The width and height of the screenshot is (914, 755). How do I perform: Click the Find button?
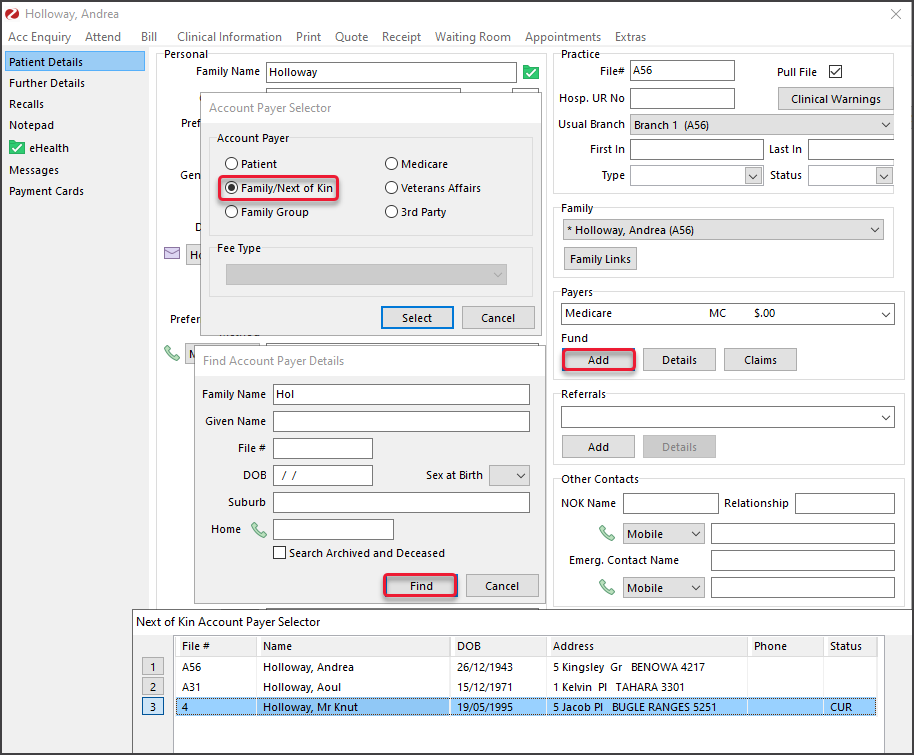[421, 586]
